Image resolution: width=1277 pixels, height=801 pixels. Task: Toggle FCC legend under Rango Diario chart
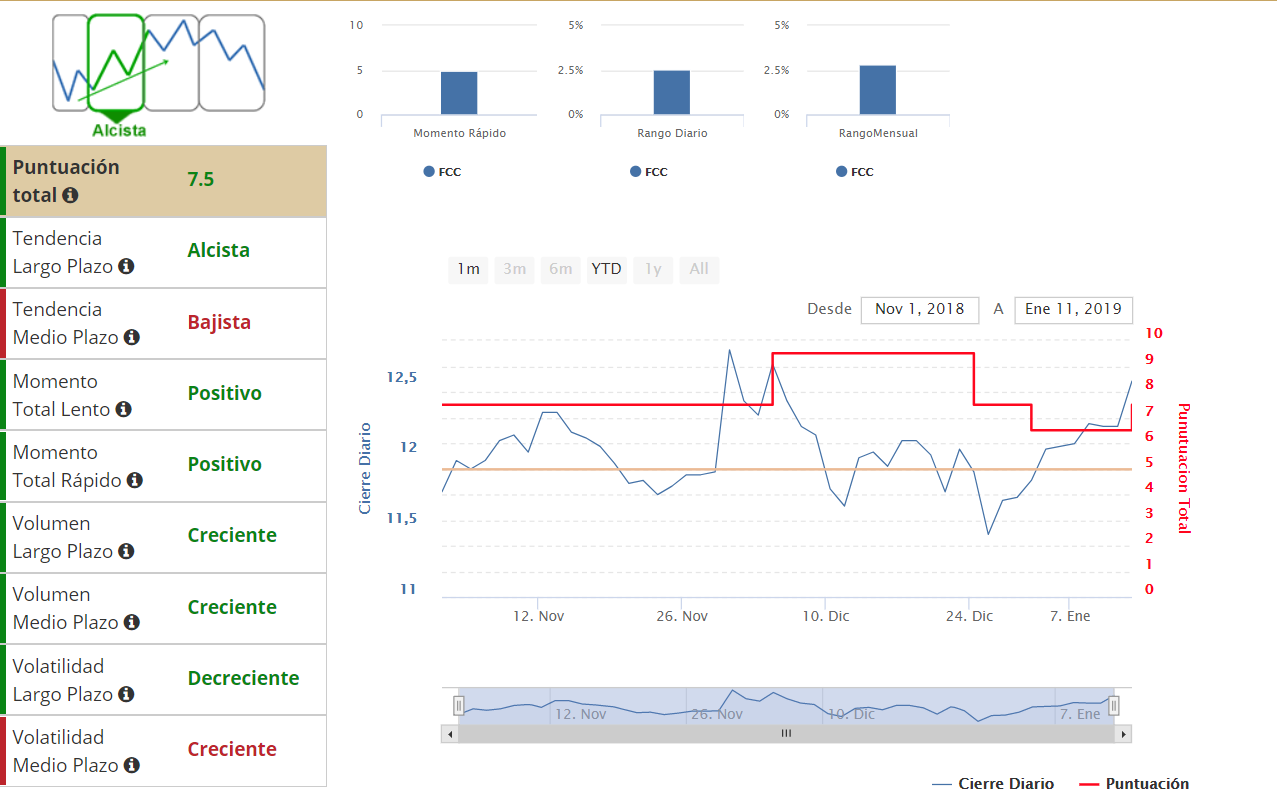[648, 172]
